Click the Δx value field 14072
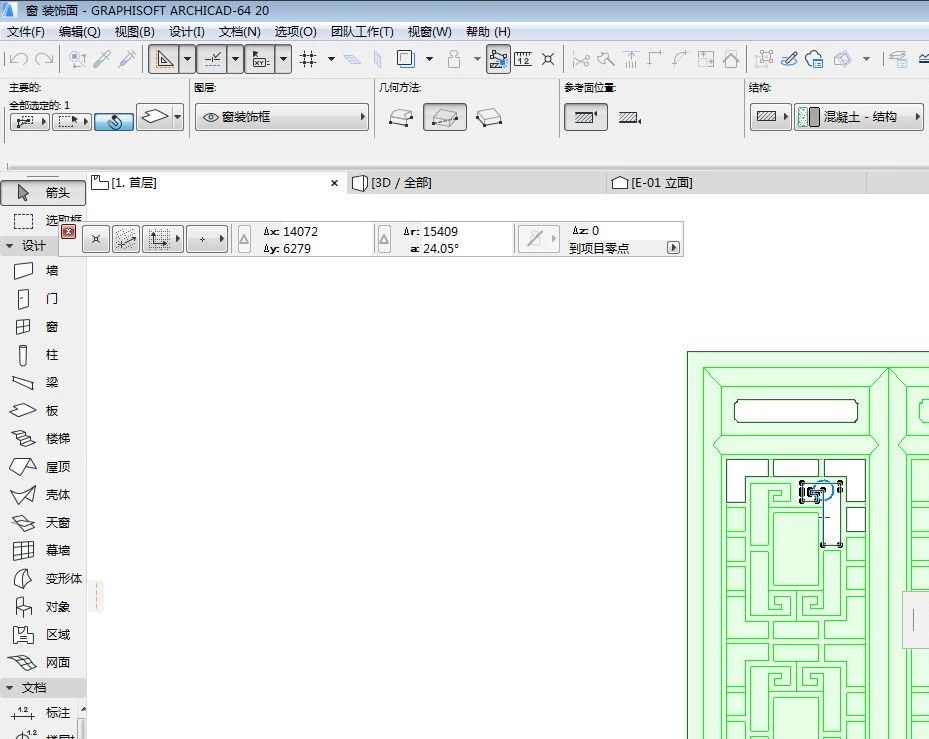 pos(300,231)
